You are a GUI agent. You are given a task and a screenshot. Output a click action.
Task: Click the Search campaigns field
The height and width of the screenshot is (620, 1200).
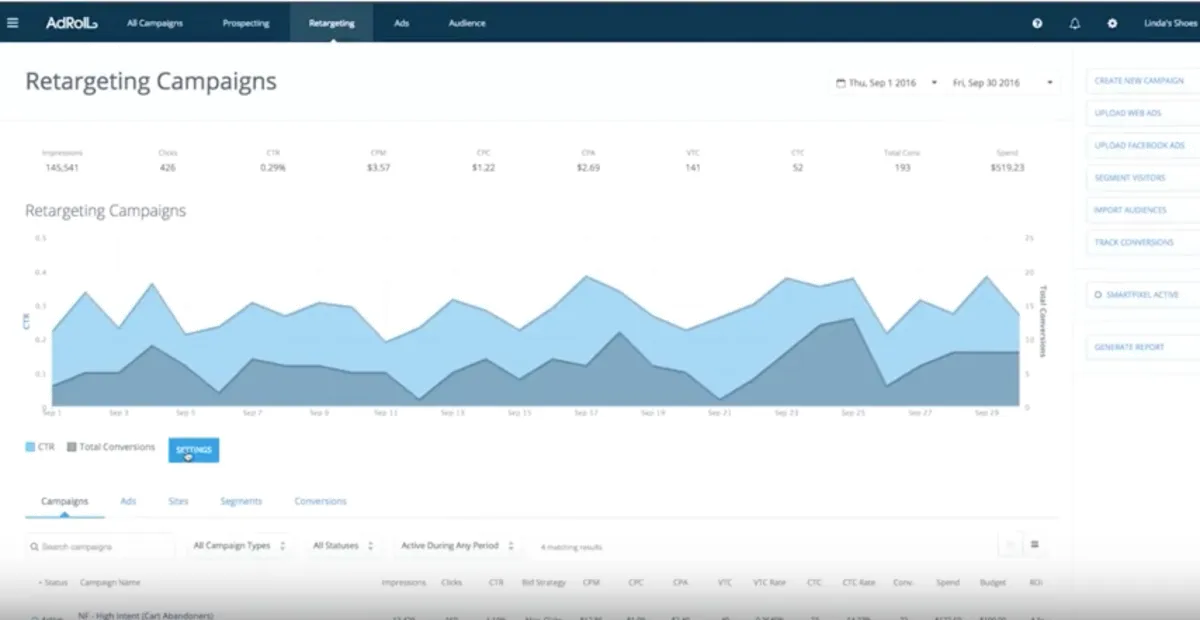(100, 546)
